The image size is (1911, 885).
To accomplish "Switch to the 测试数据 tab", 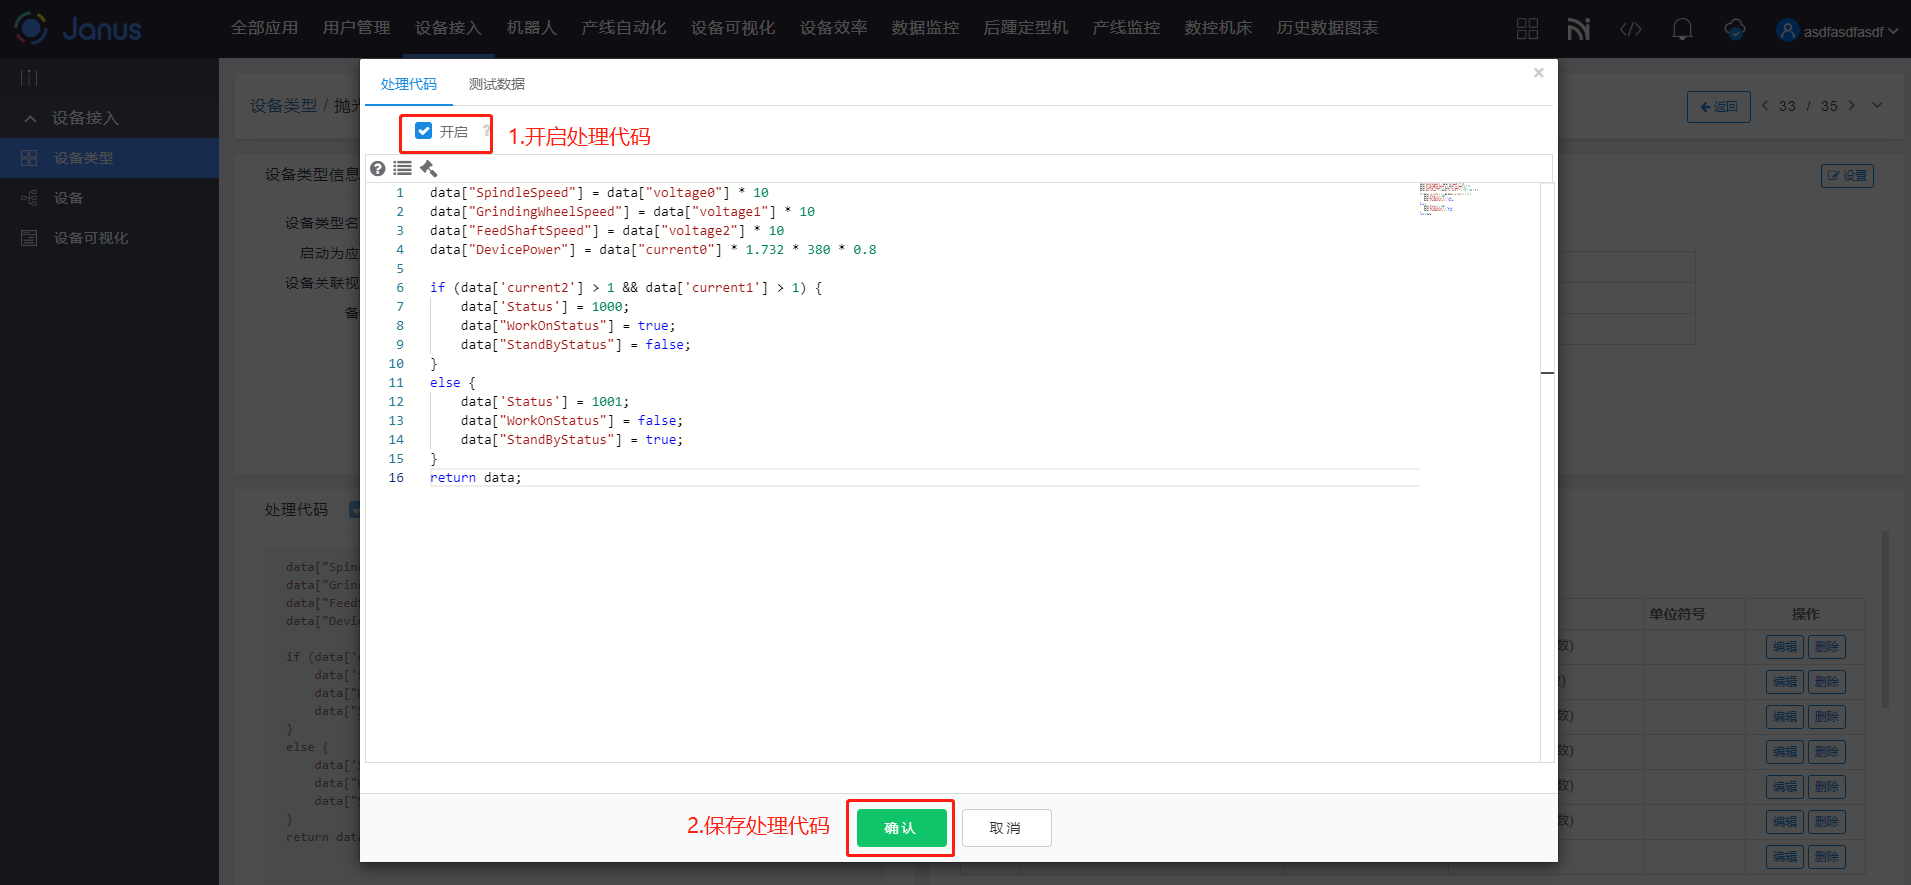I will pyautogui.click(x=497, y=84).
